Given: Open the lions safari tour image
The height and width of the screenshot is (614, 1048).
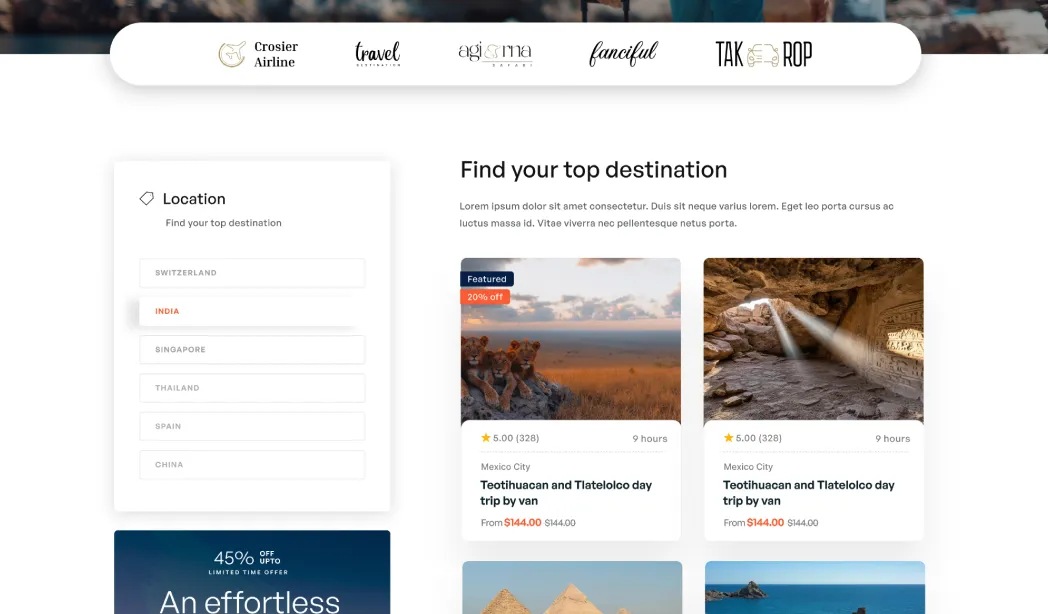Looking at the screenshot, I should [x=571, y=339].
